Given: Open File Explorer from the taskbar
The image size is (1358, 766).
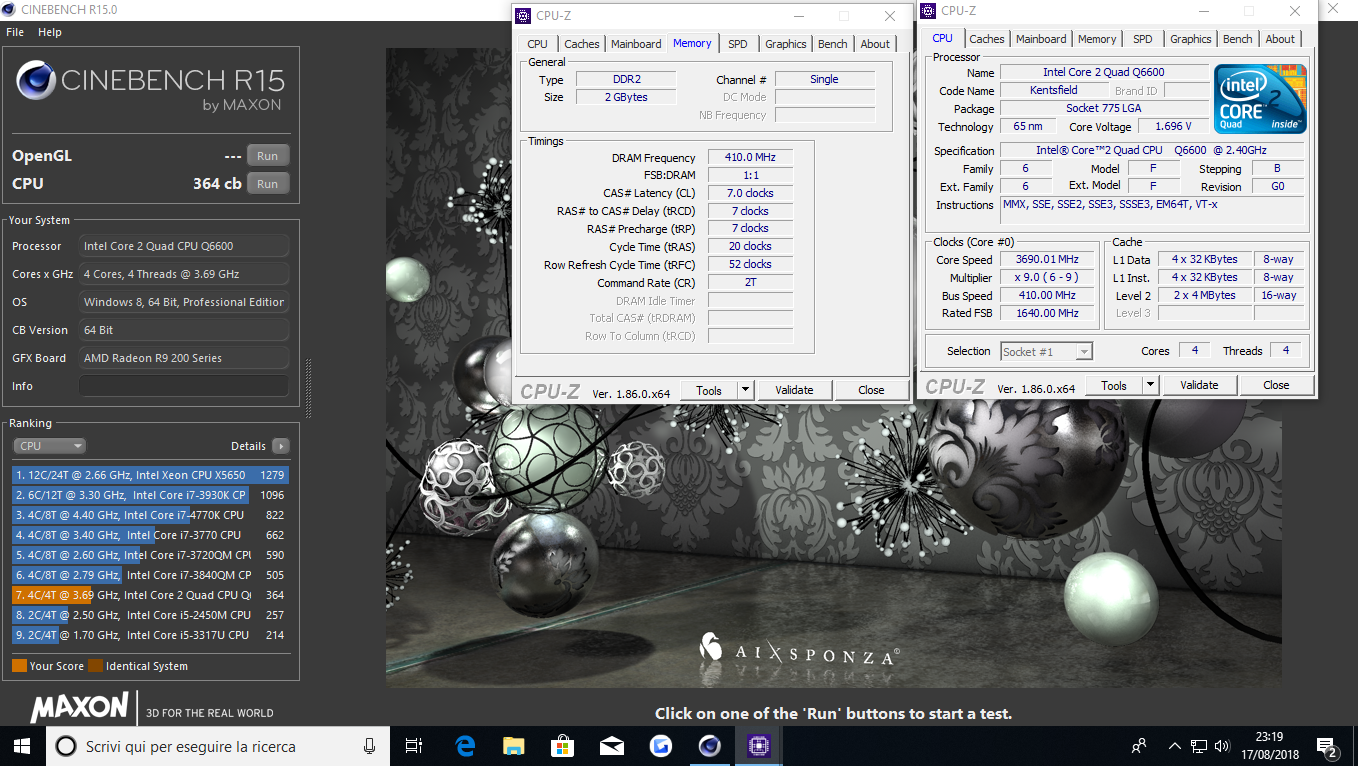Looking at the screenshot, I should pyautogui.click(x=514, y=746).
